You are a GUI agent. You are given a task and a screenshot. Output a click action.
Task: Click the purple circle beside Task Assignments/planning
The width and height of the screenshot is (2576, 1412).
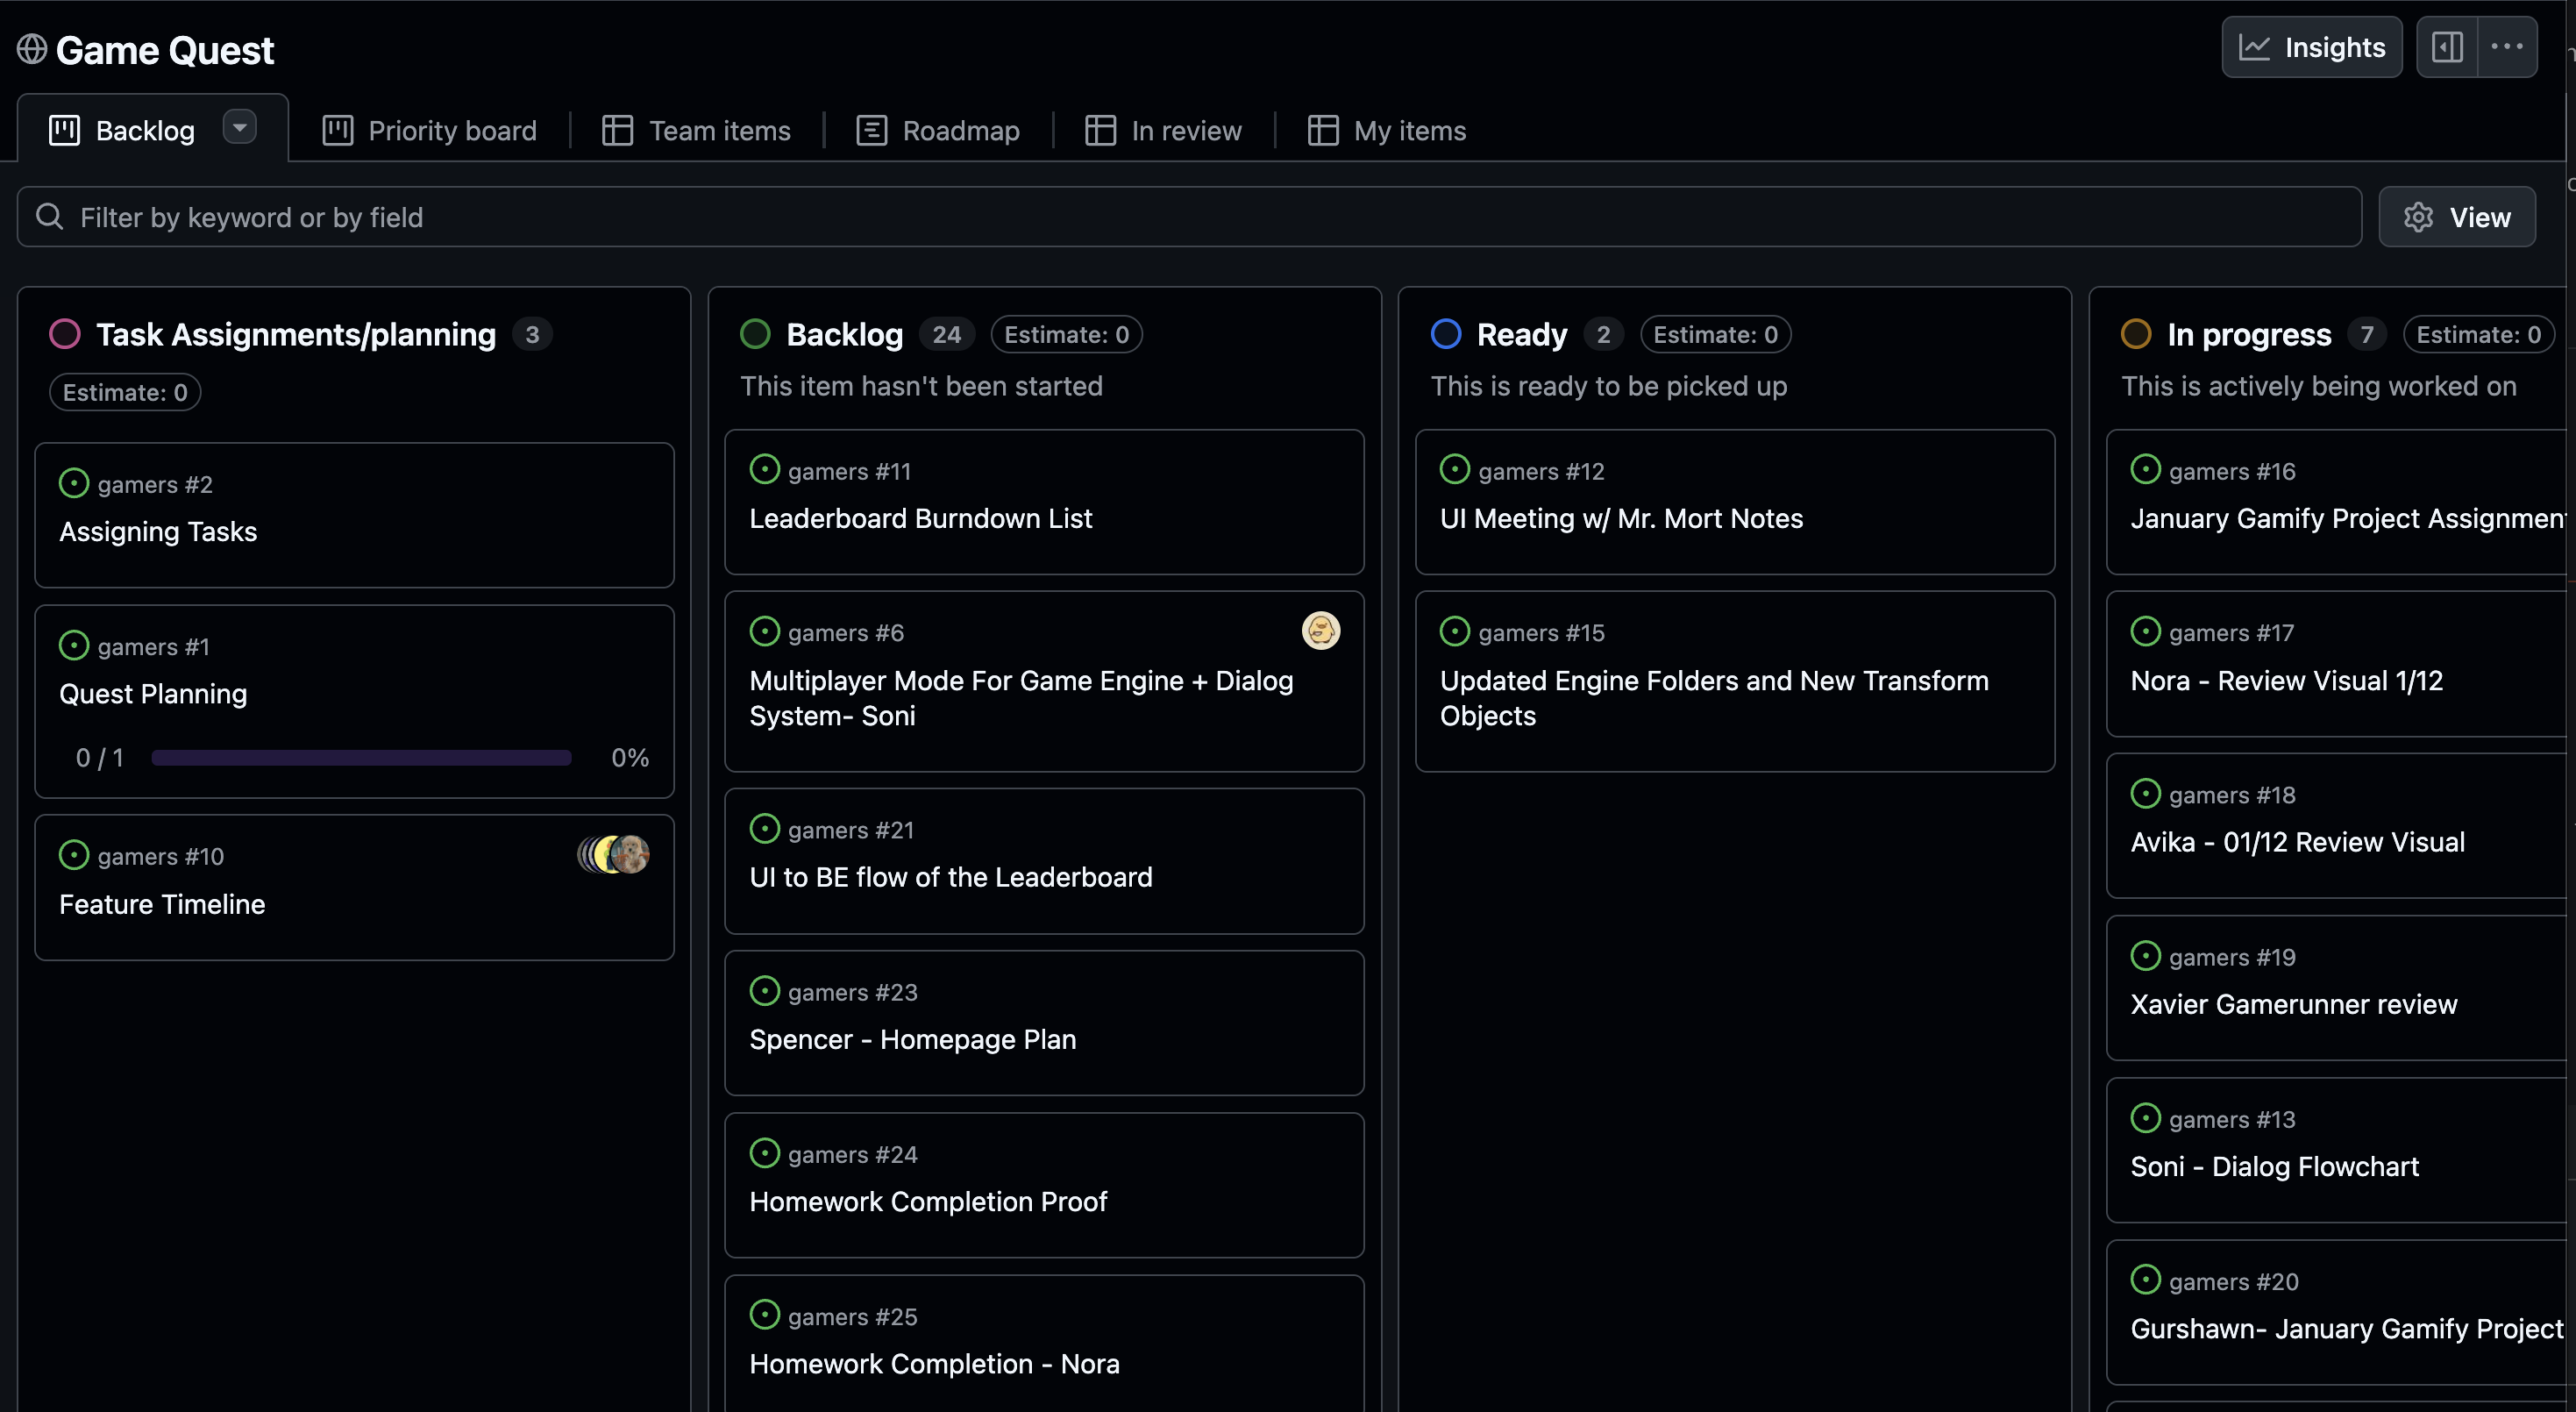(x=65, y=333)
